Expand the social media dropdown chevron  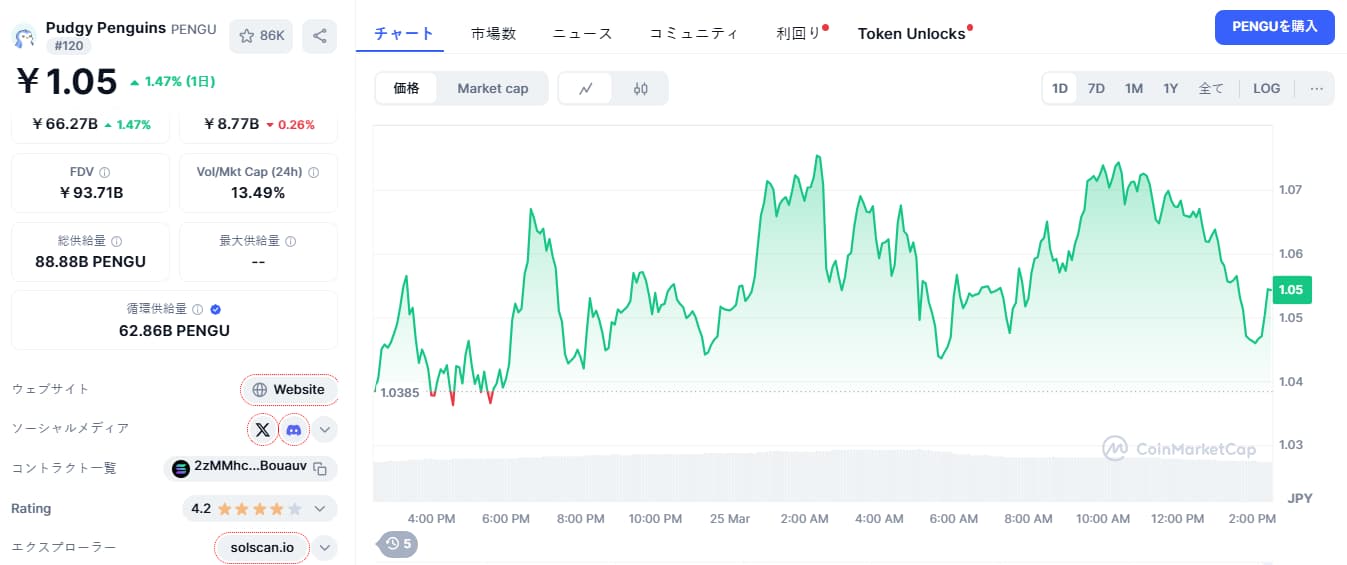click(326, 429)
